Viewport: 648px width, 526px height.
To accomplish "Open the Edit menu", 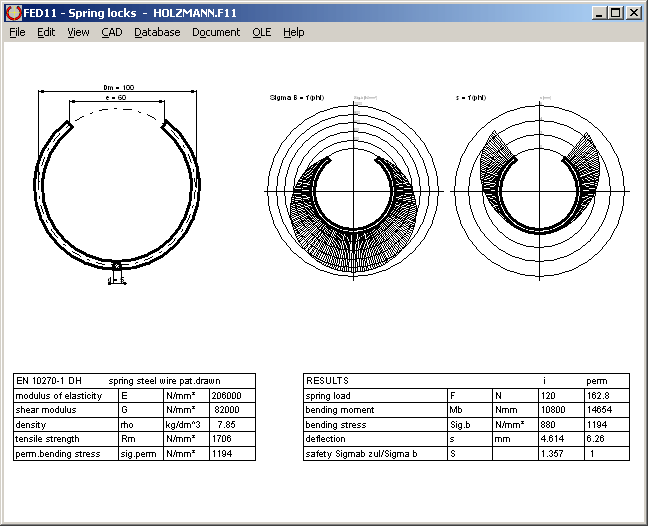I will point(46,32).
